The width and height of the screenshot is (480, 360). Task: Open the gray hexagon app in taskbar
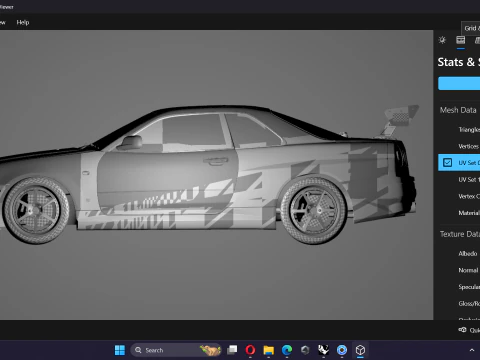[305, 350]
